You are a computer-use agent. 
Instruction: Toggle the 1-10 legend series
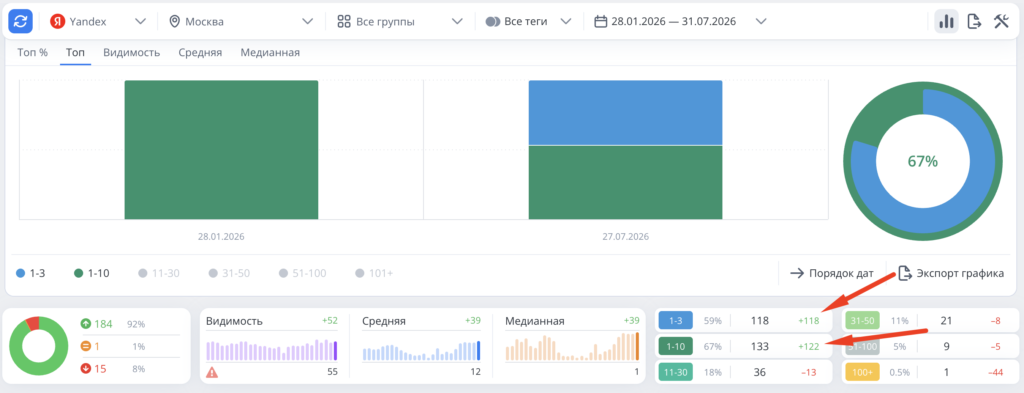tap(91, 274)
